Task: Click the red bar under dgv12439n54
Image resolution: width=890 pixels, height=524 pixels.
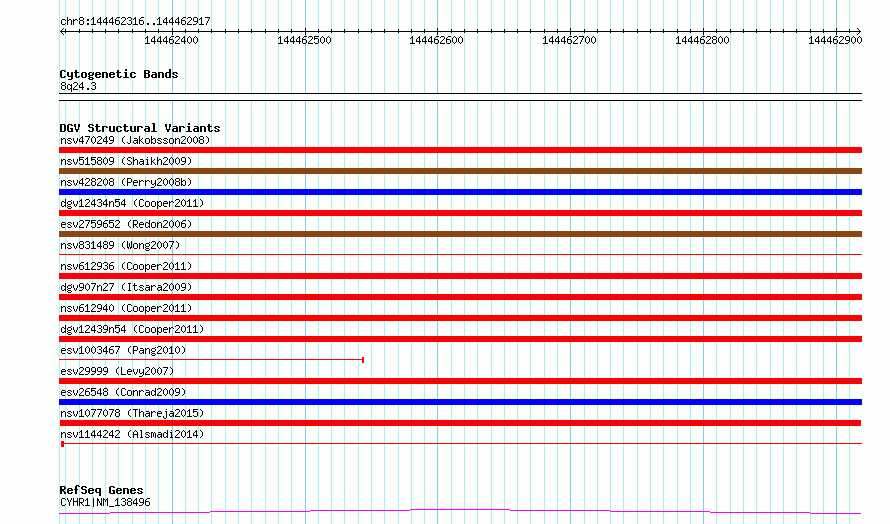Action: 460,339
